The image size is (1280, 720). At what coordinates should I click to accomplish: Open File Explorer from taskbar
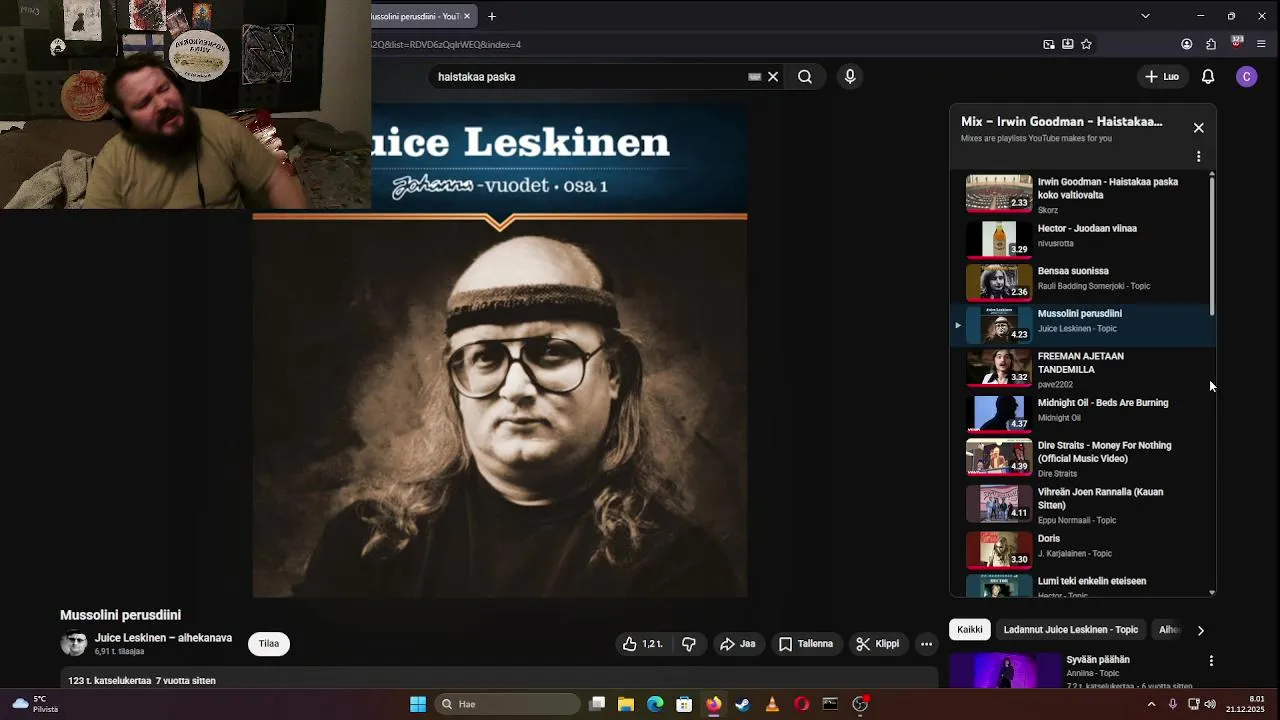point(626,704)
